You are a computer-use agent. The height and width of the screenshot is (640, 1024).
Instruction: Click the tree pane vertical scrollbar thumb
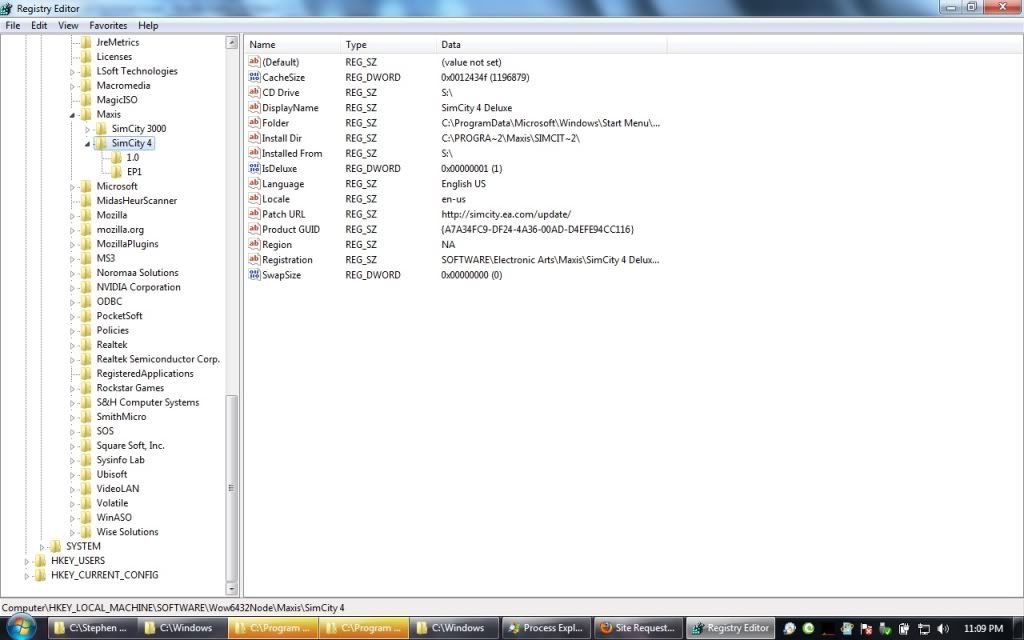tap(231, 488)
